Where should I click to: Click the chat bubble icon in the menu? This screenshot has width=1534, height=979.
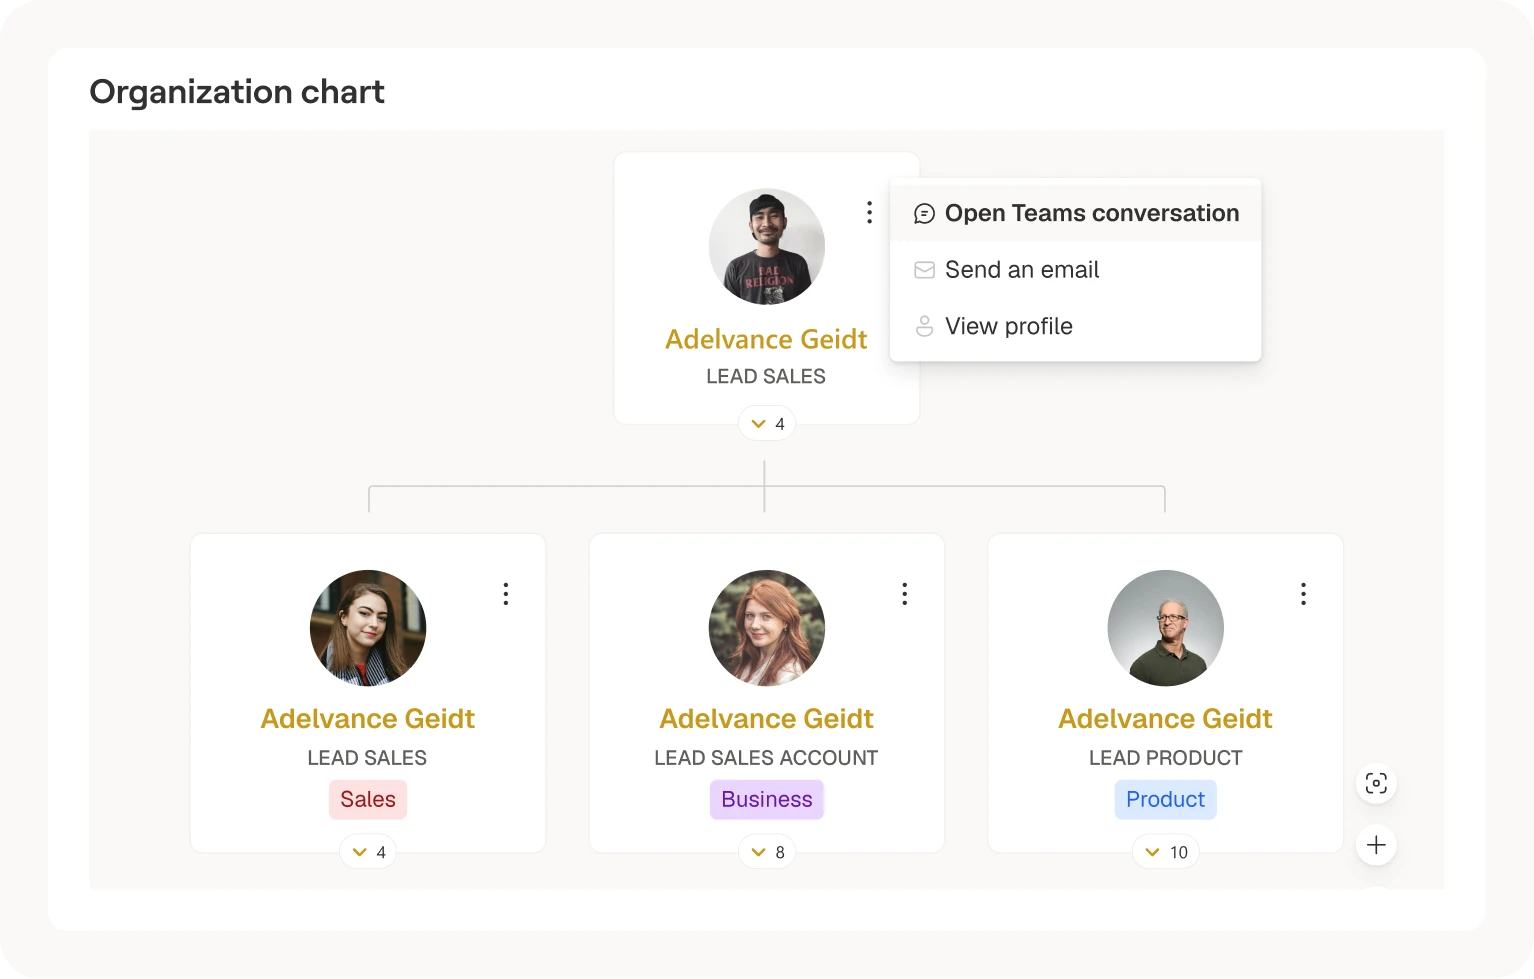point(925,214)
